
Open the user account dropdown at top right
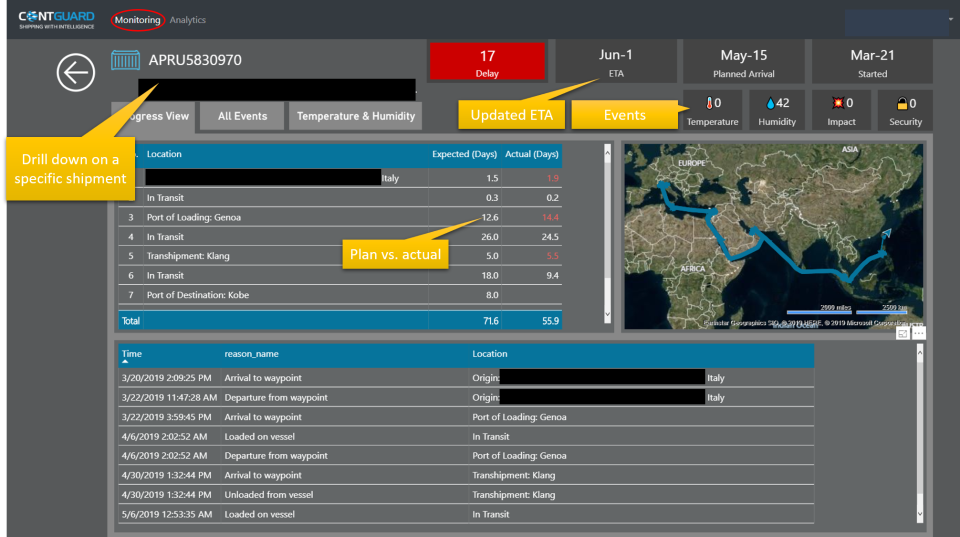coord(899,20)
